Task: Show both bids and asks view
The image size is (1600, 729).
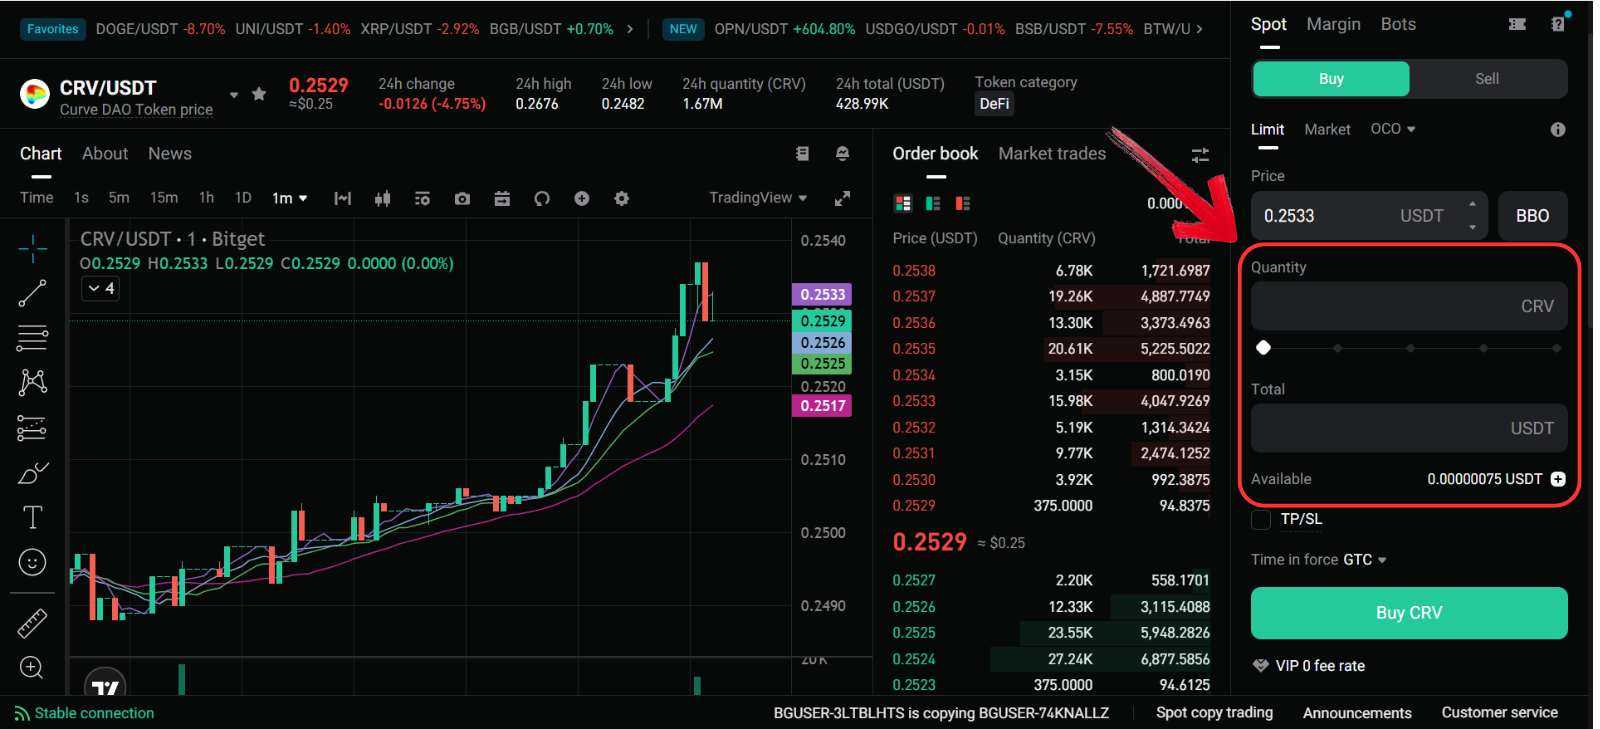Action: click(x=903, y=203)
